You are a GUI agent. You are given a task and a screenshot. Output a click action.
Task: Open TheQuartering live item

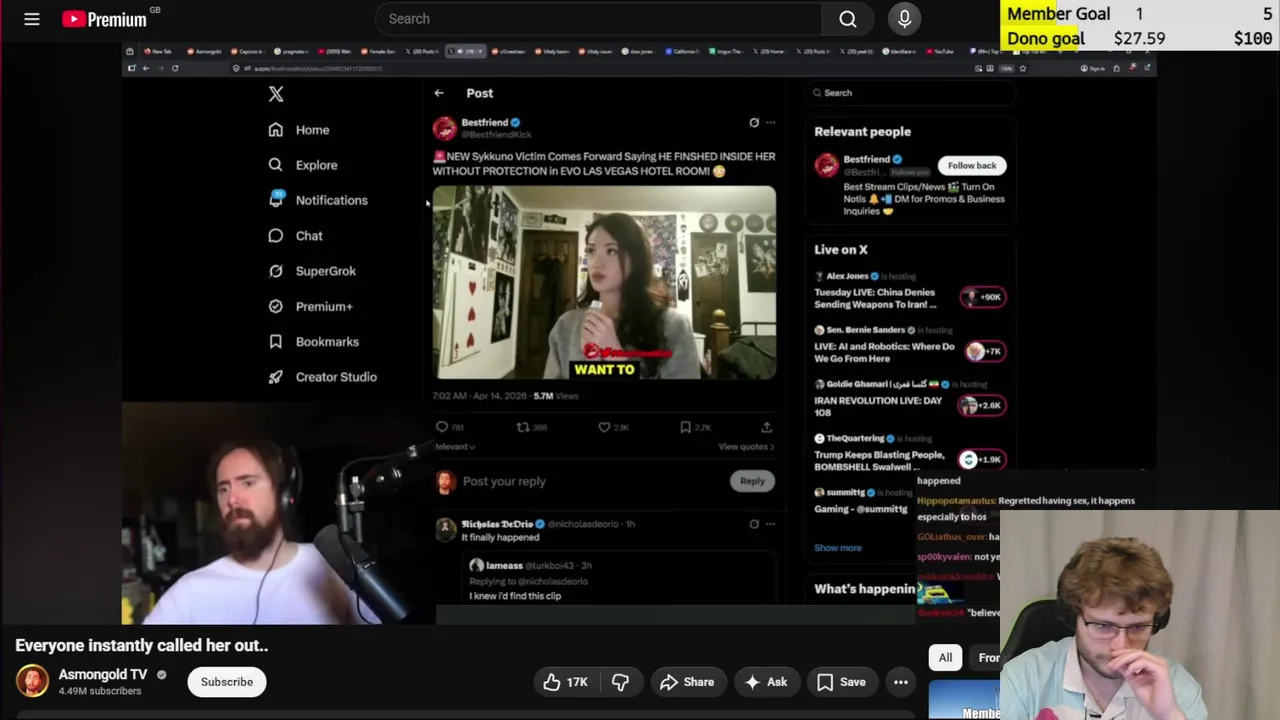coord(908,452)
